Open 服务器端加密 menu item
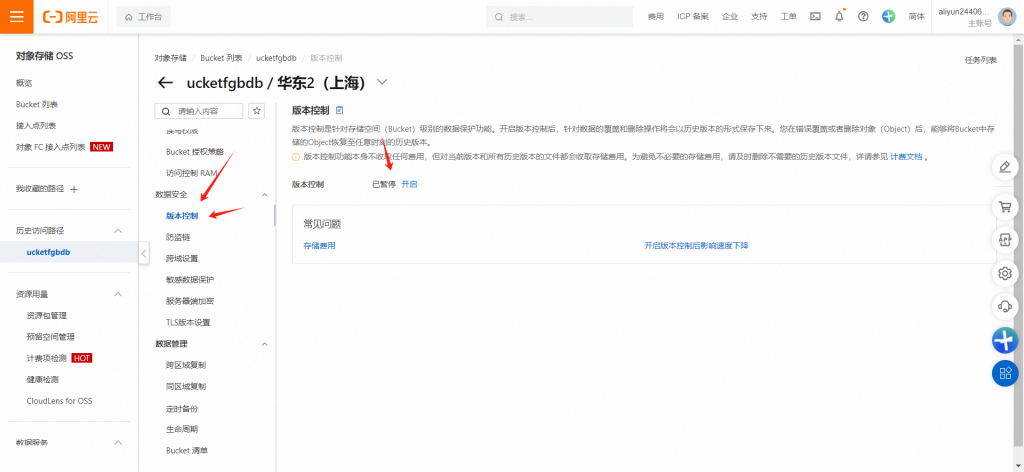The height and width of the screenshot is (472, 1024). click(x=190, y=301)
